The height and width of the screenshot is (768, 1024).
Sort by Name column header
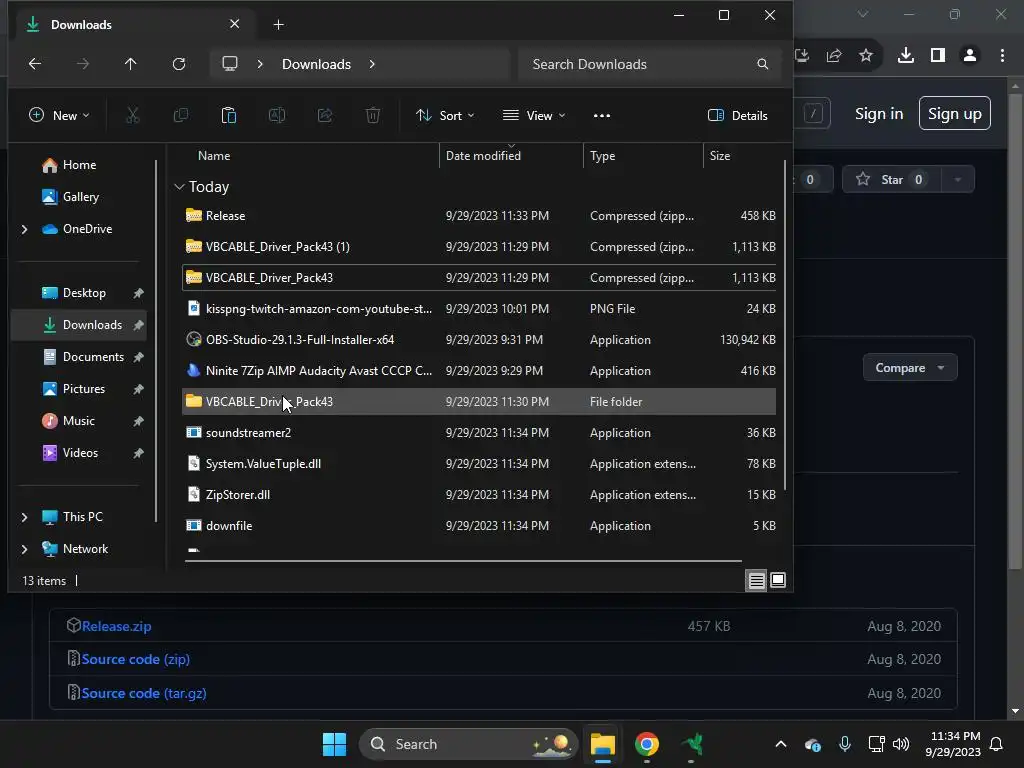214,156
